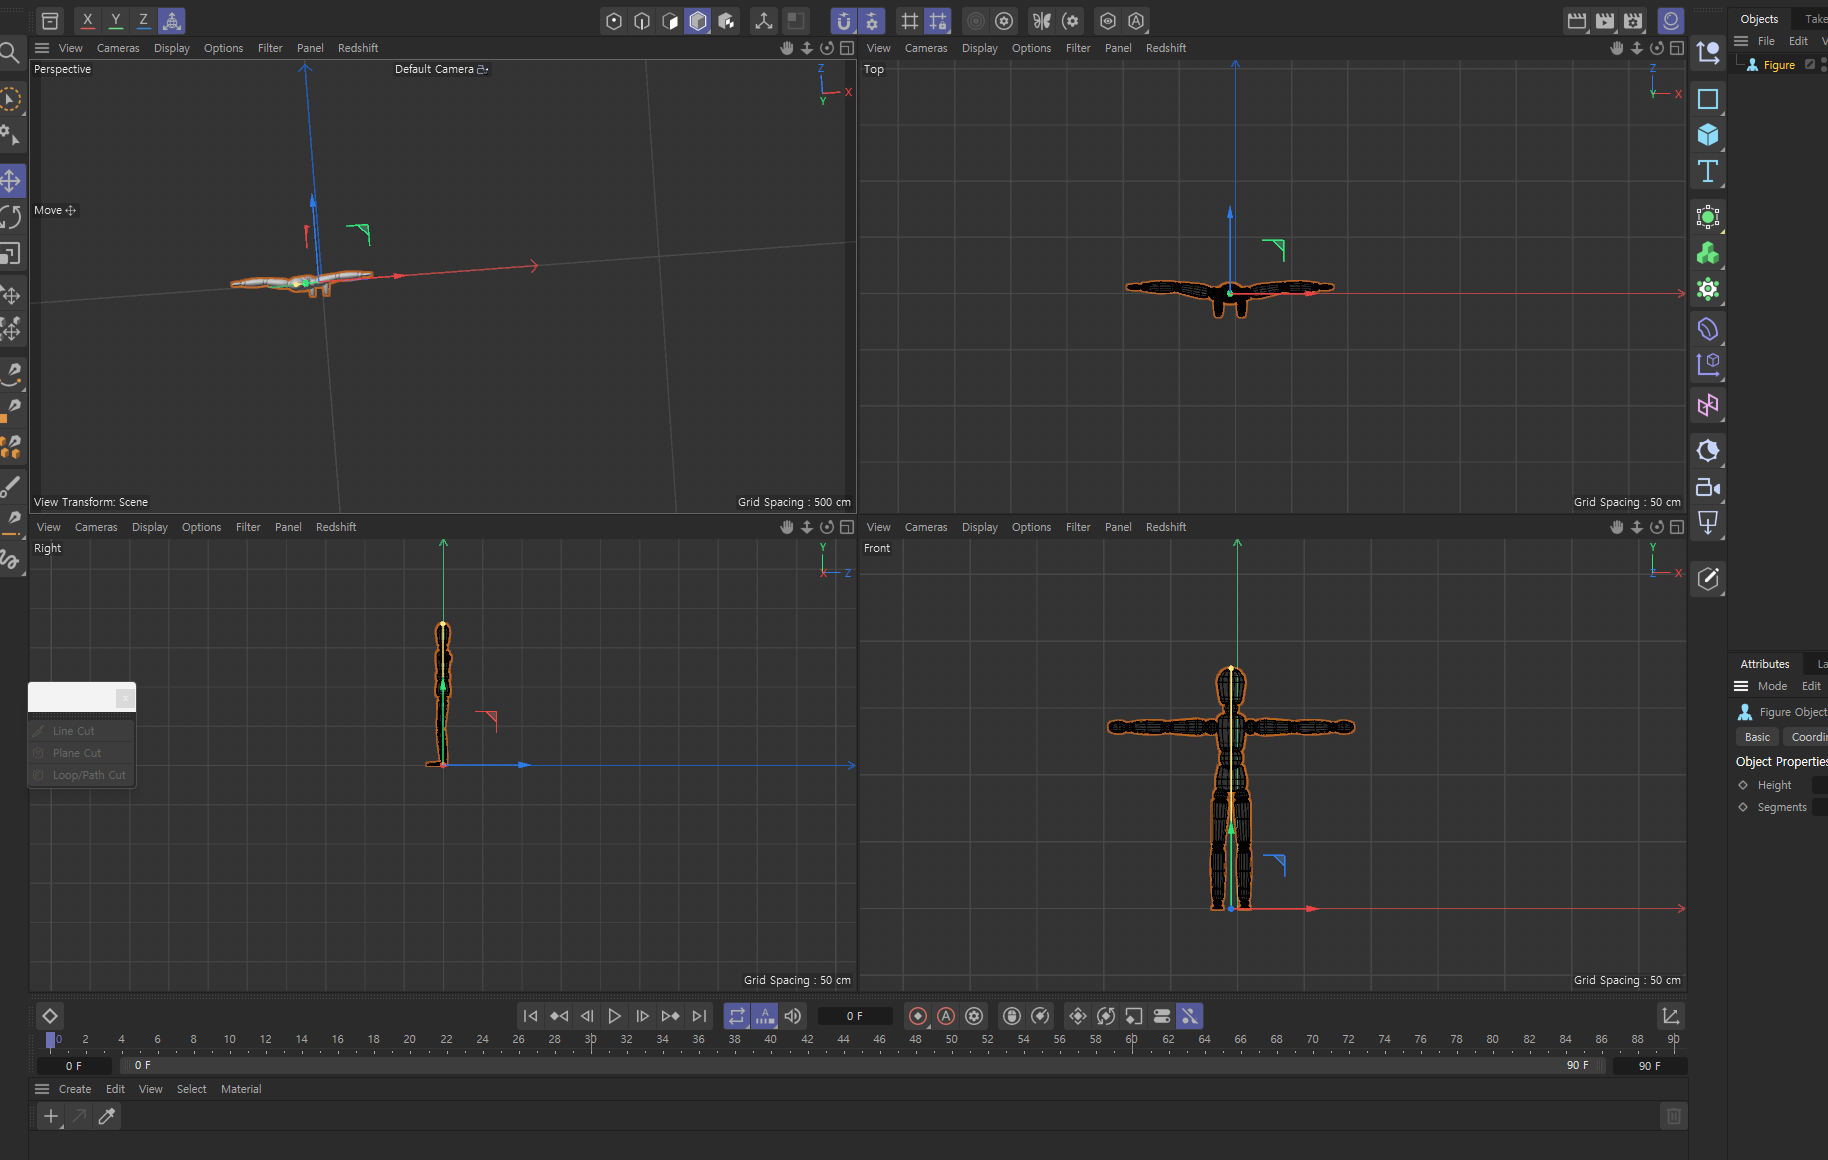1828x1160 pixels.
Task: Render the active view
Action: click(1577, 20)
